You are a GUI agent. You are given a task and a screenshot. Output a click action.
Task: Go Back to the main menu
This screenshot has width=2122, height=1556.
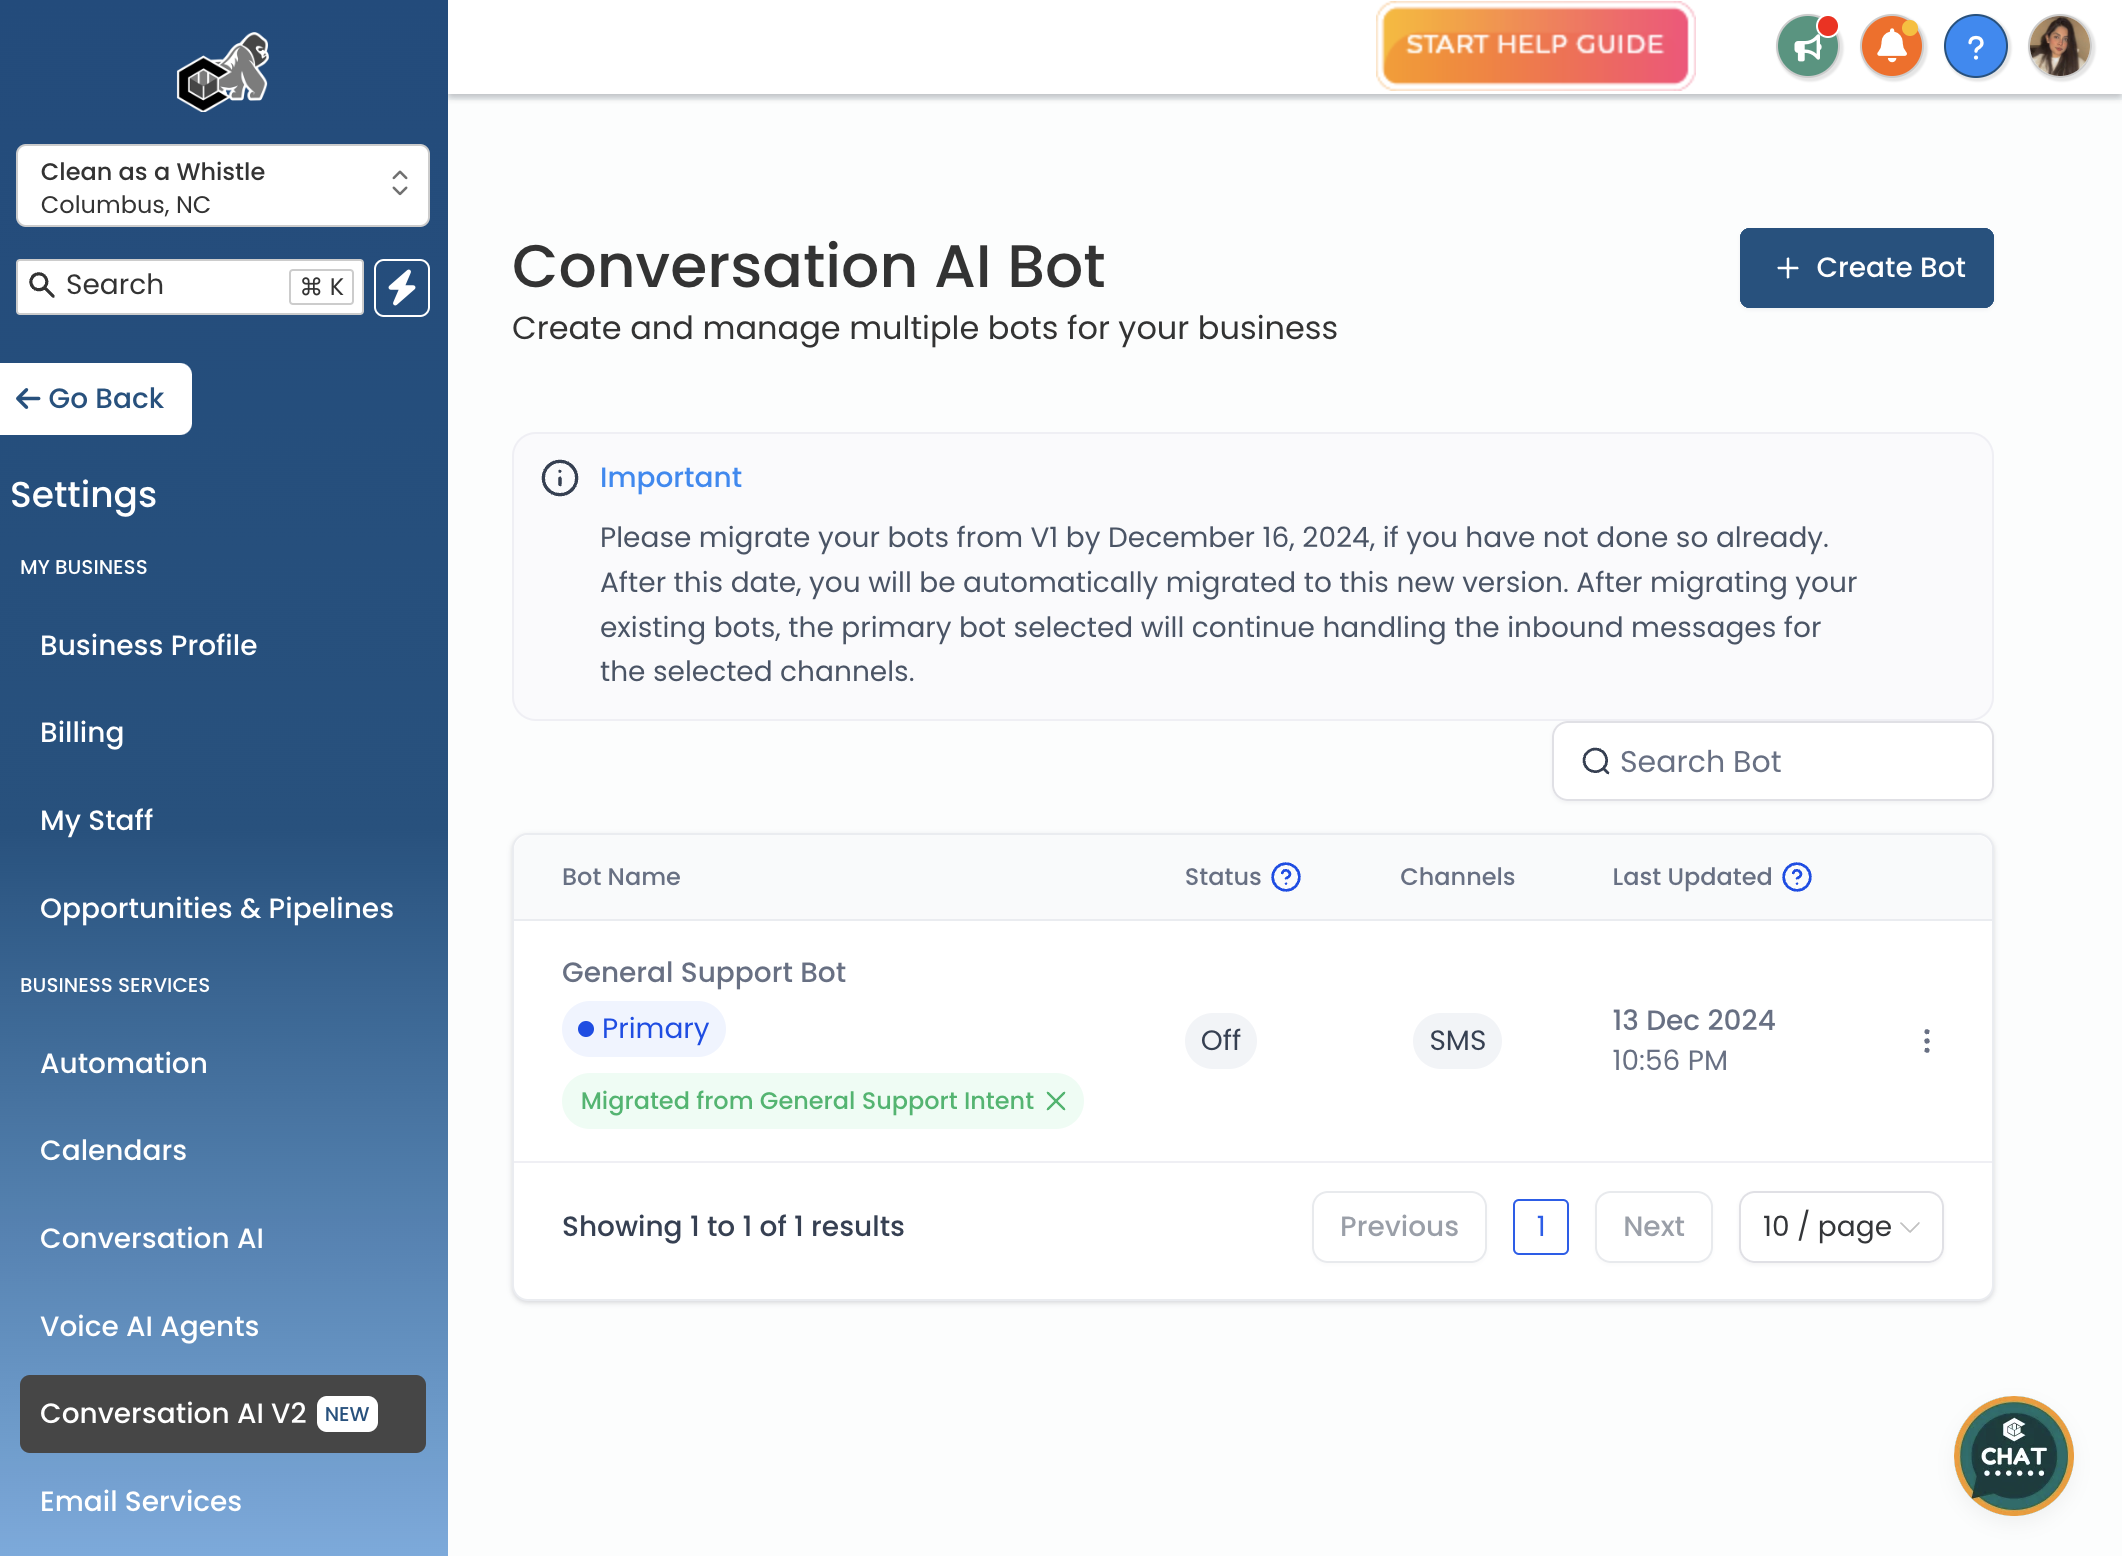(x=94, y=399)
